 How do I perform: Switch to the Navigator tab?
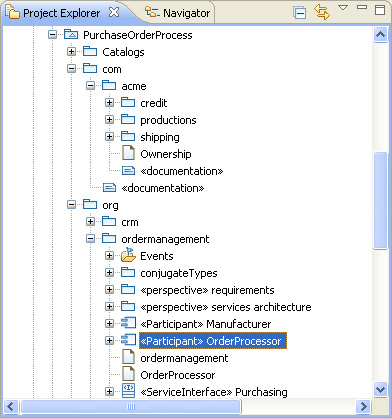coord(178,13)
